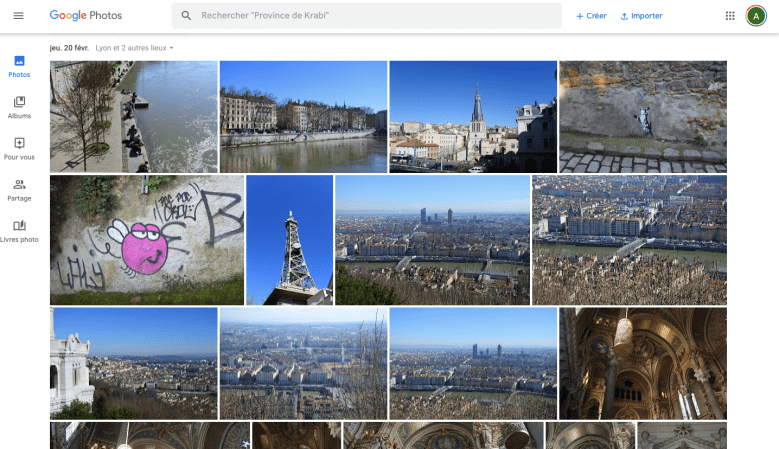Click the search magnifier icon
This screenshot has height=449, width=779.
186,16
